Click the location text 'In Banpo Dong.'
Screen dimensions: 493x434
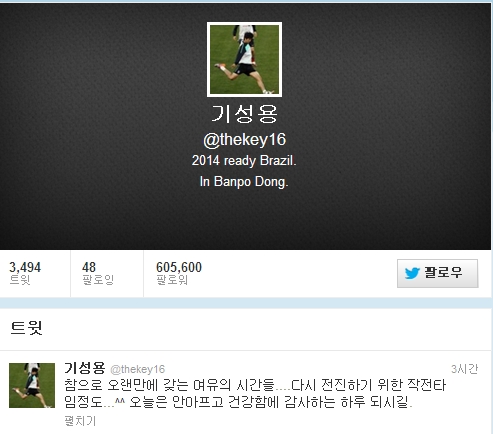(244, 182)
